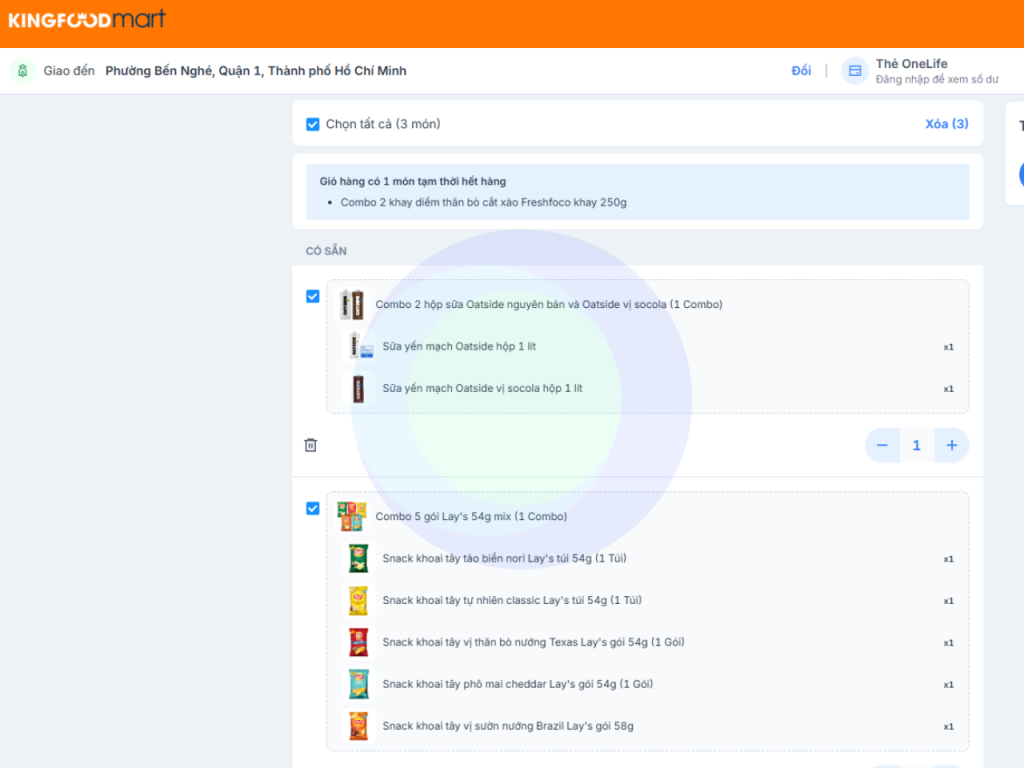Click 'Combo 5 gói Lay's 54g mix' title
The image size is (1024, 768).
471,517
